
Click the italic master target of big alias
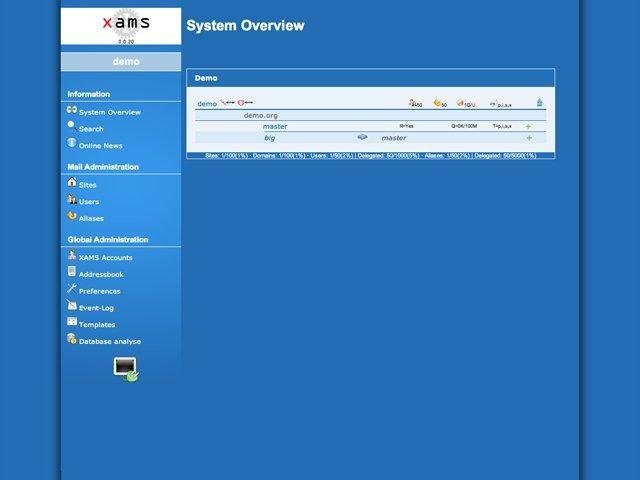pos(394,138)
